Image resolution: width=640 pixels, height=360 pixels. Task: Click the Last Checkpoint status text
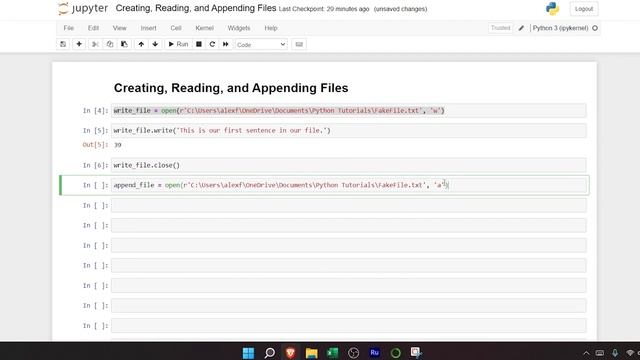click(324, 9)
